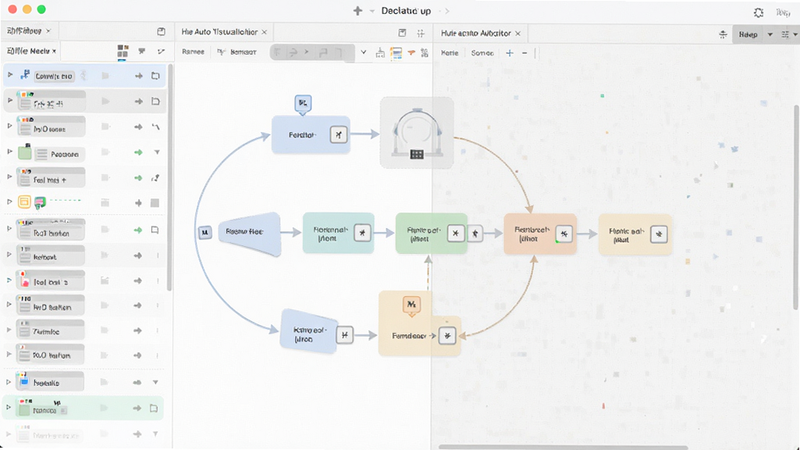
Task: Click the right panel vertical scrollbar
Action: [x=796, y=207]
